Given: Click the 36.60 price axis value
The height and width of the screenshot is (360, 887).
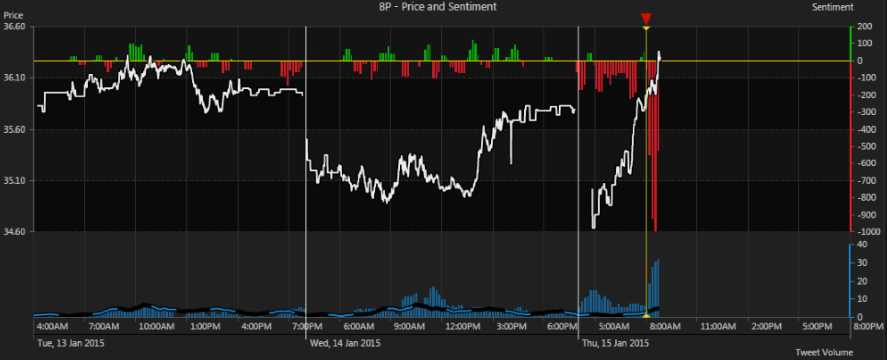Looking at the screenshot, I should pyautogui.click(x=14, y=27).
